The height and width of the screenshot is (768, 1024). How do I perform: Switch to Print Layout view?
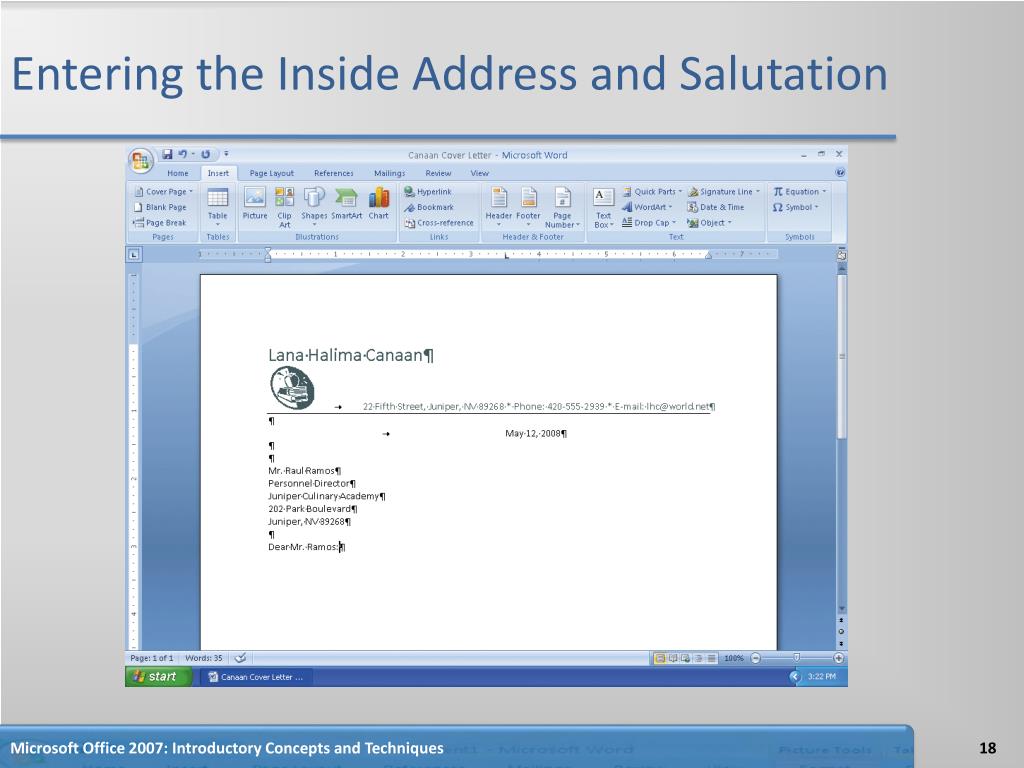tap(660, 658)
